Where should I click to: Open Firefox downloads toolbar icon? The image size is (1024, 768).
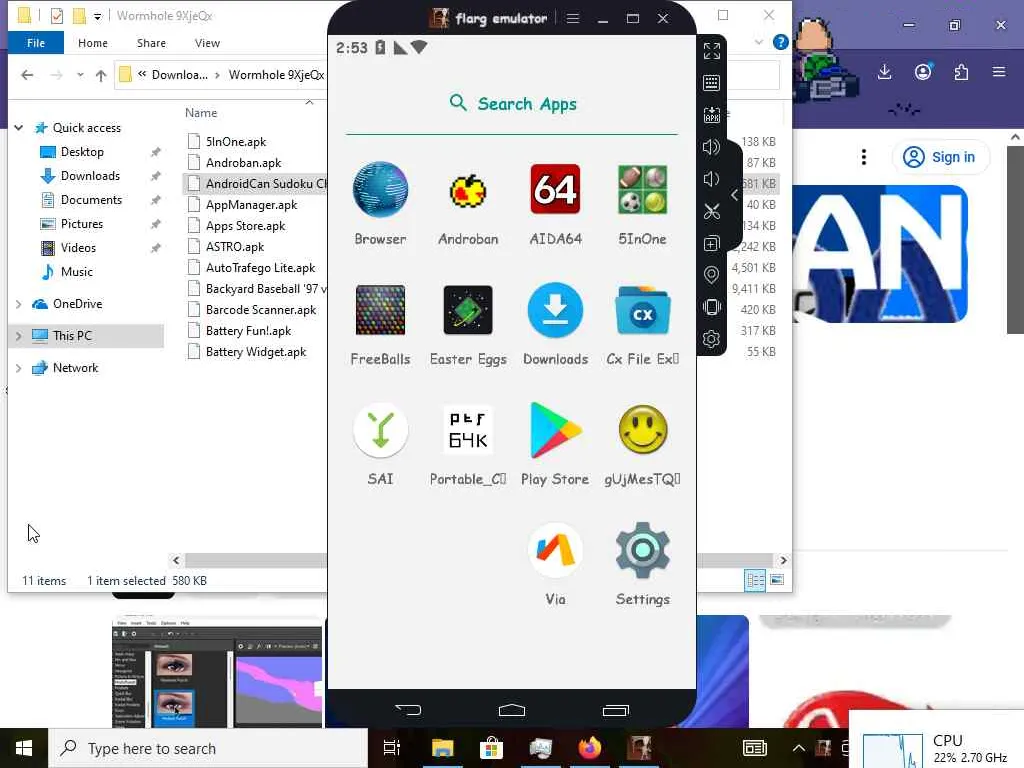(884, 72)
